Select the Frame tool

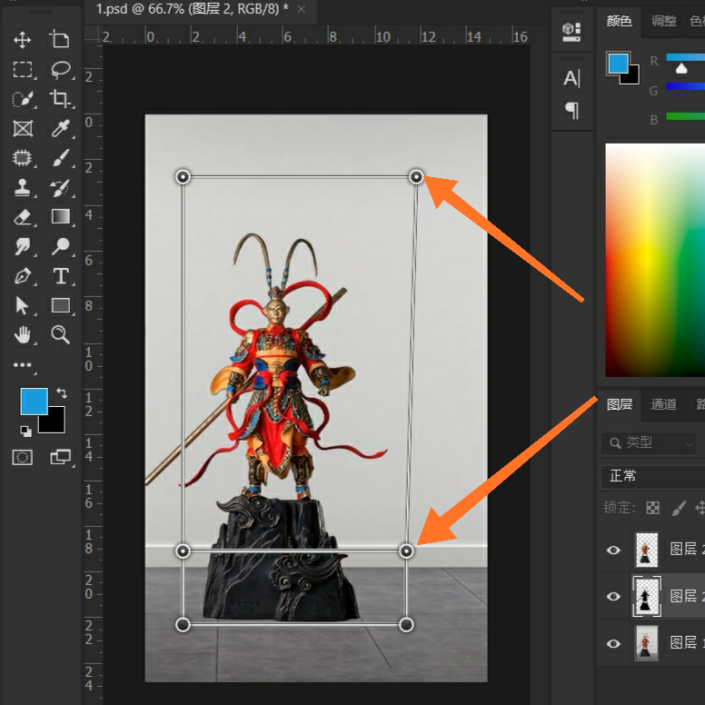(22, 129)
